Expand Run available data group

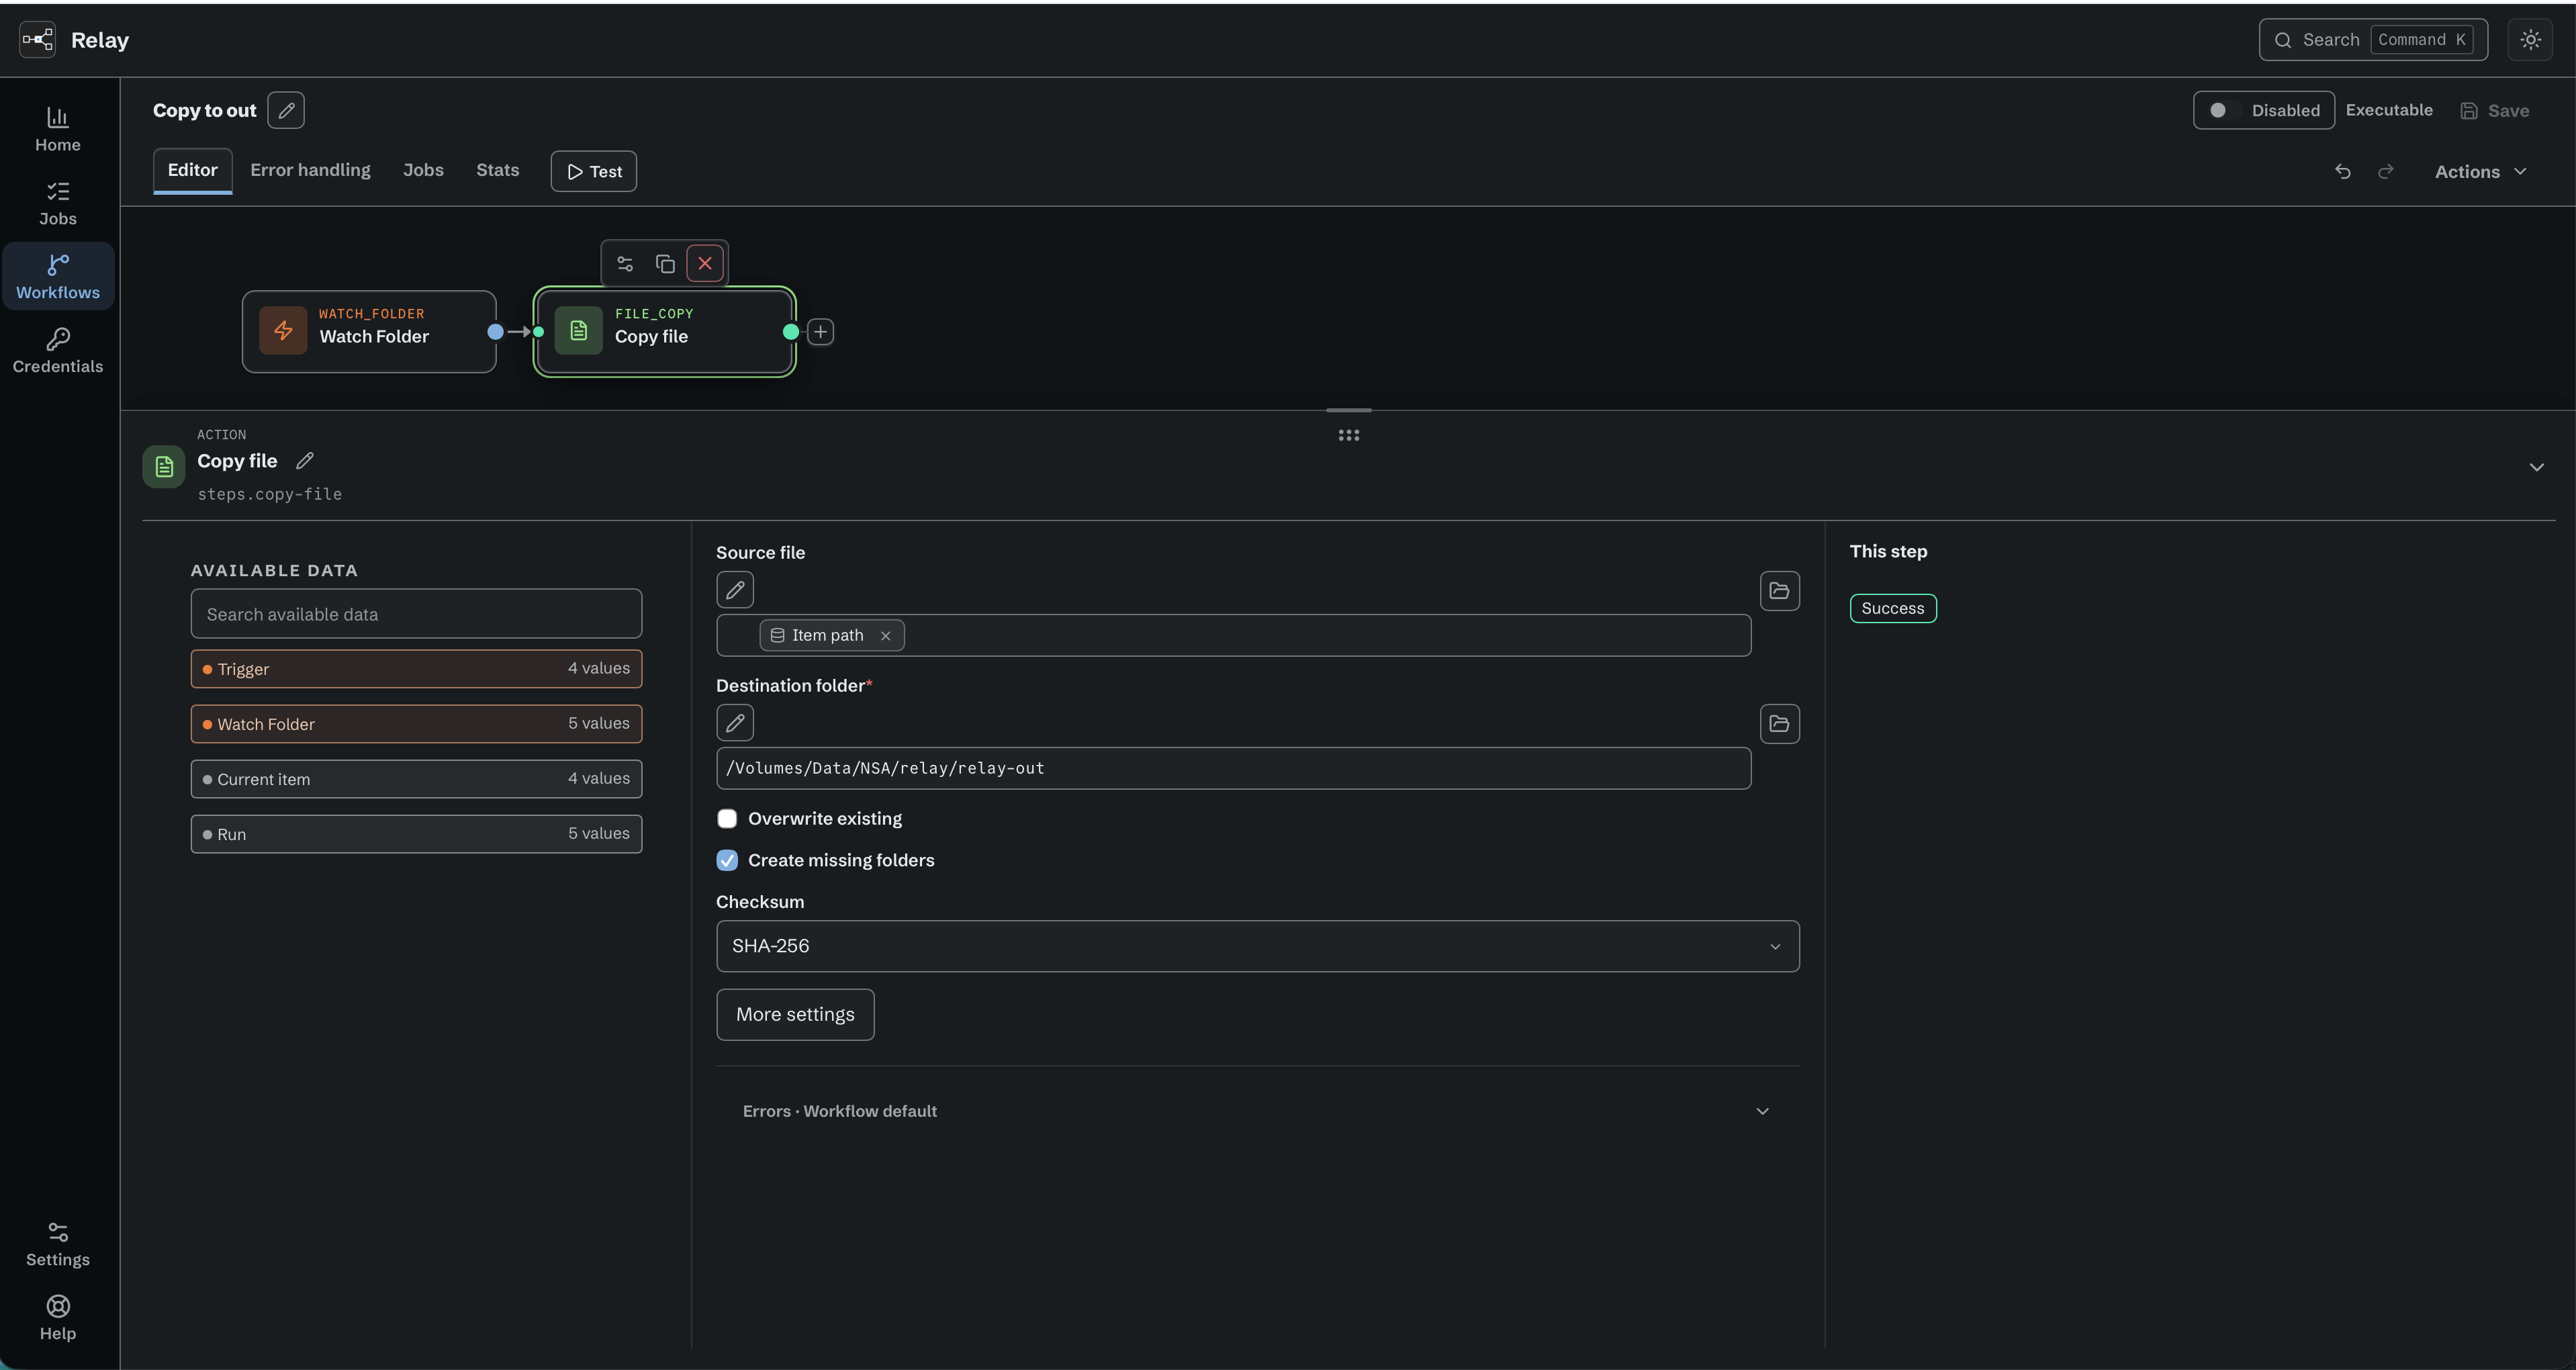(x=416, y=834)
